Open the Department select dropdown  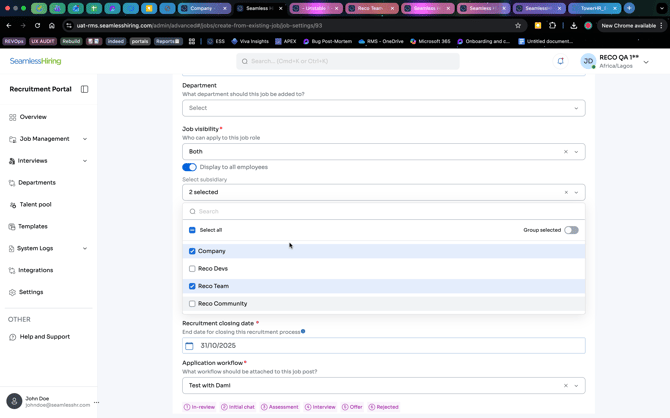pyautogui.click(x=383, y=108)
